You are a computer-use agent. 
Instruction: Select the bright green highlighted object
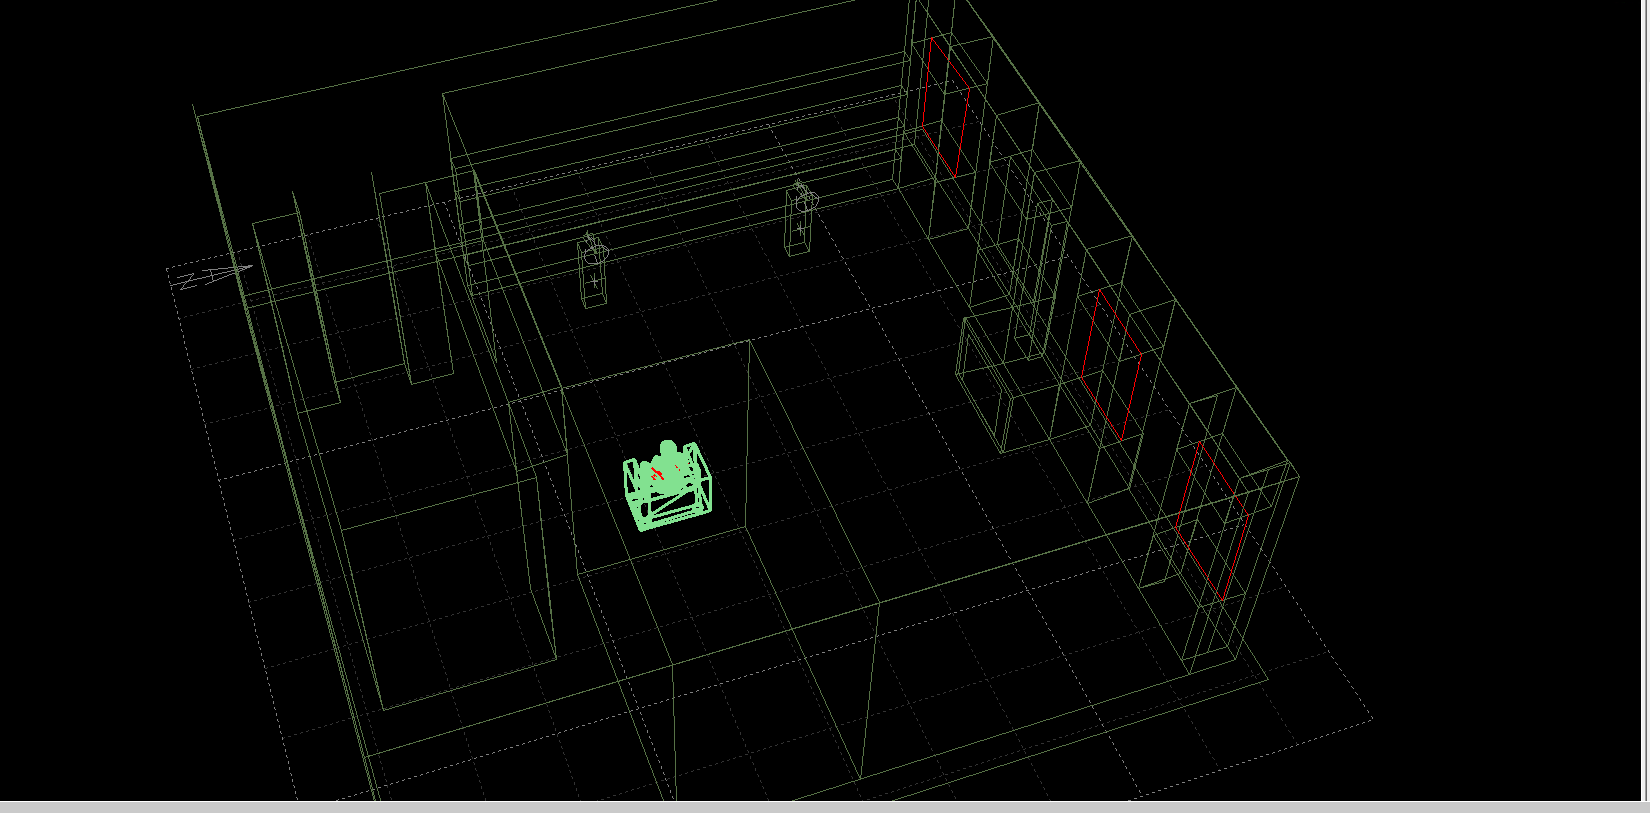[x=668, y=486]
